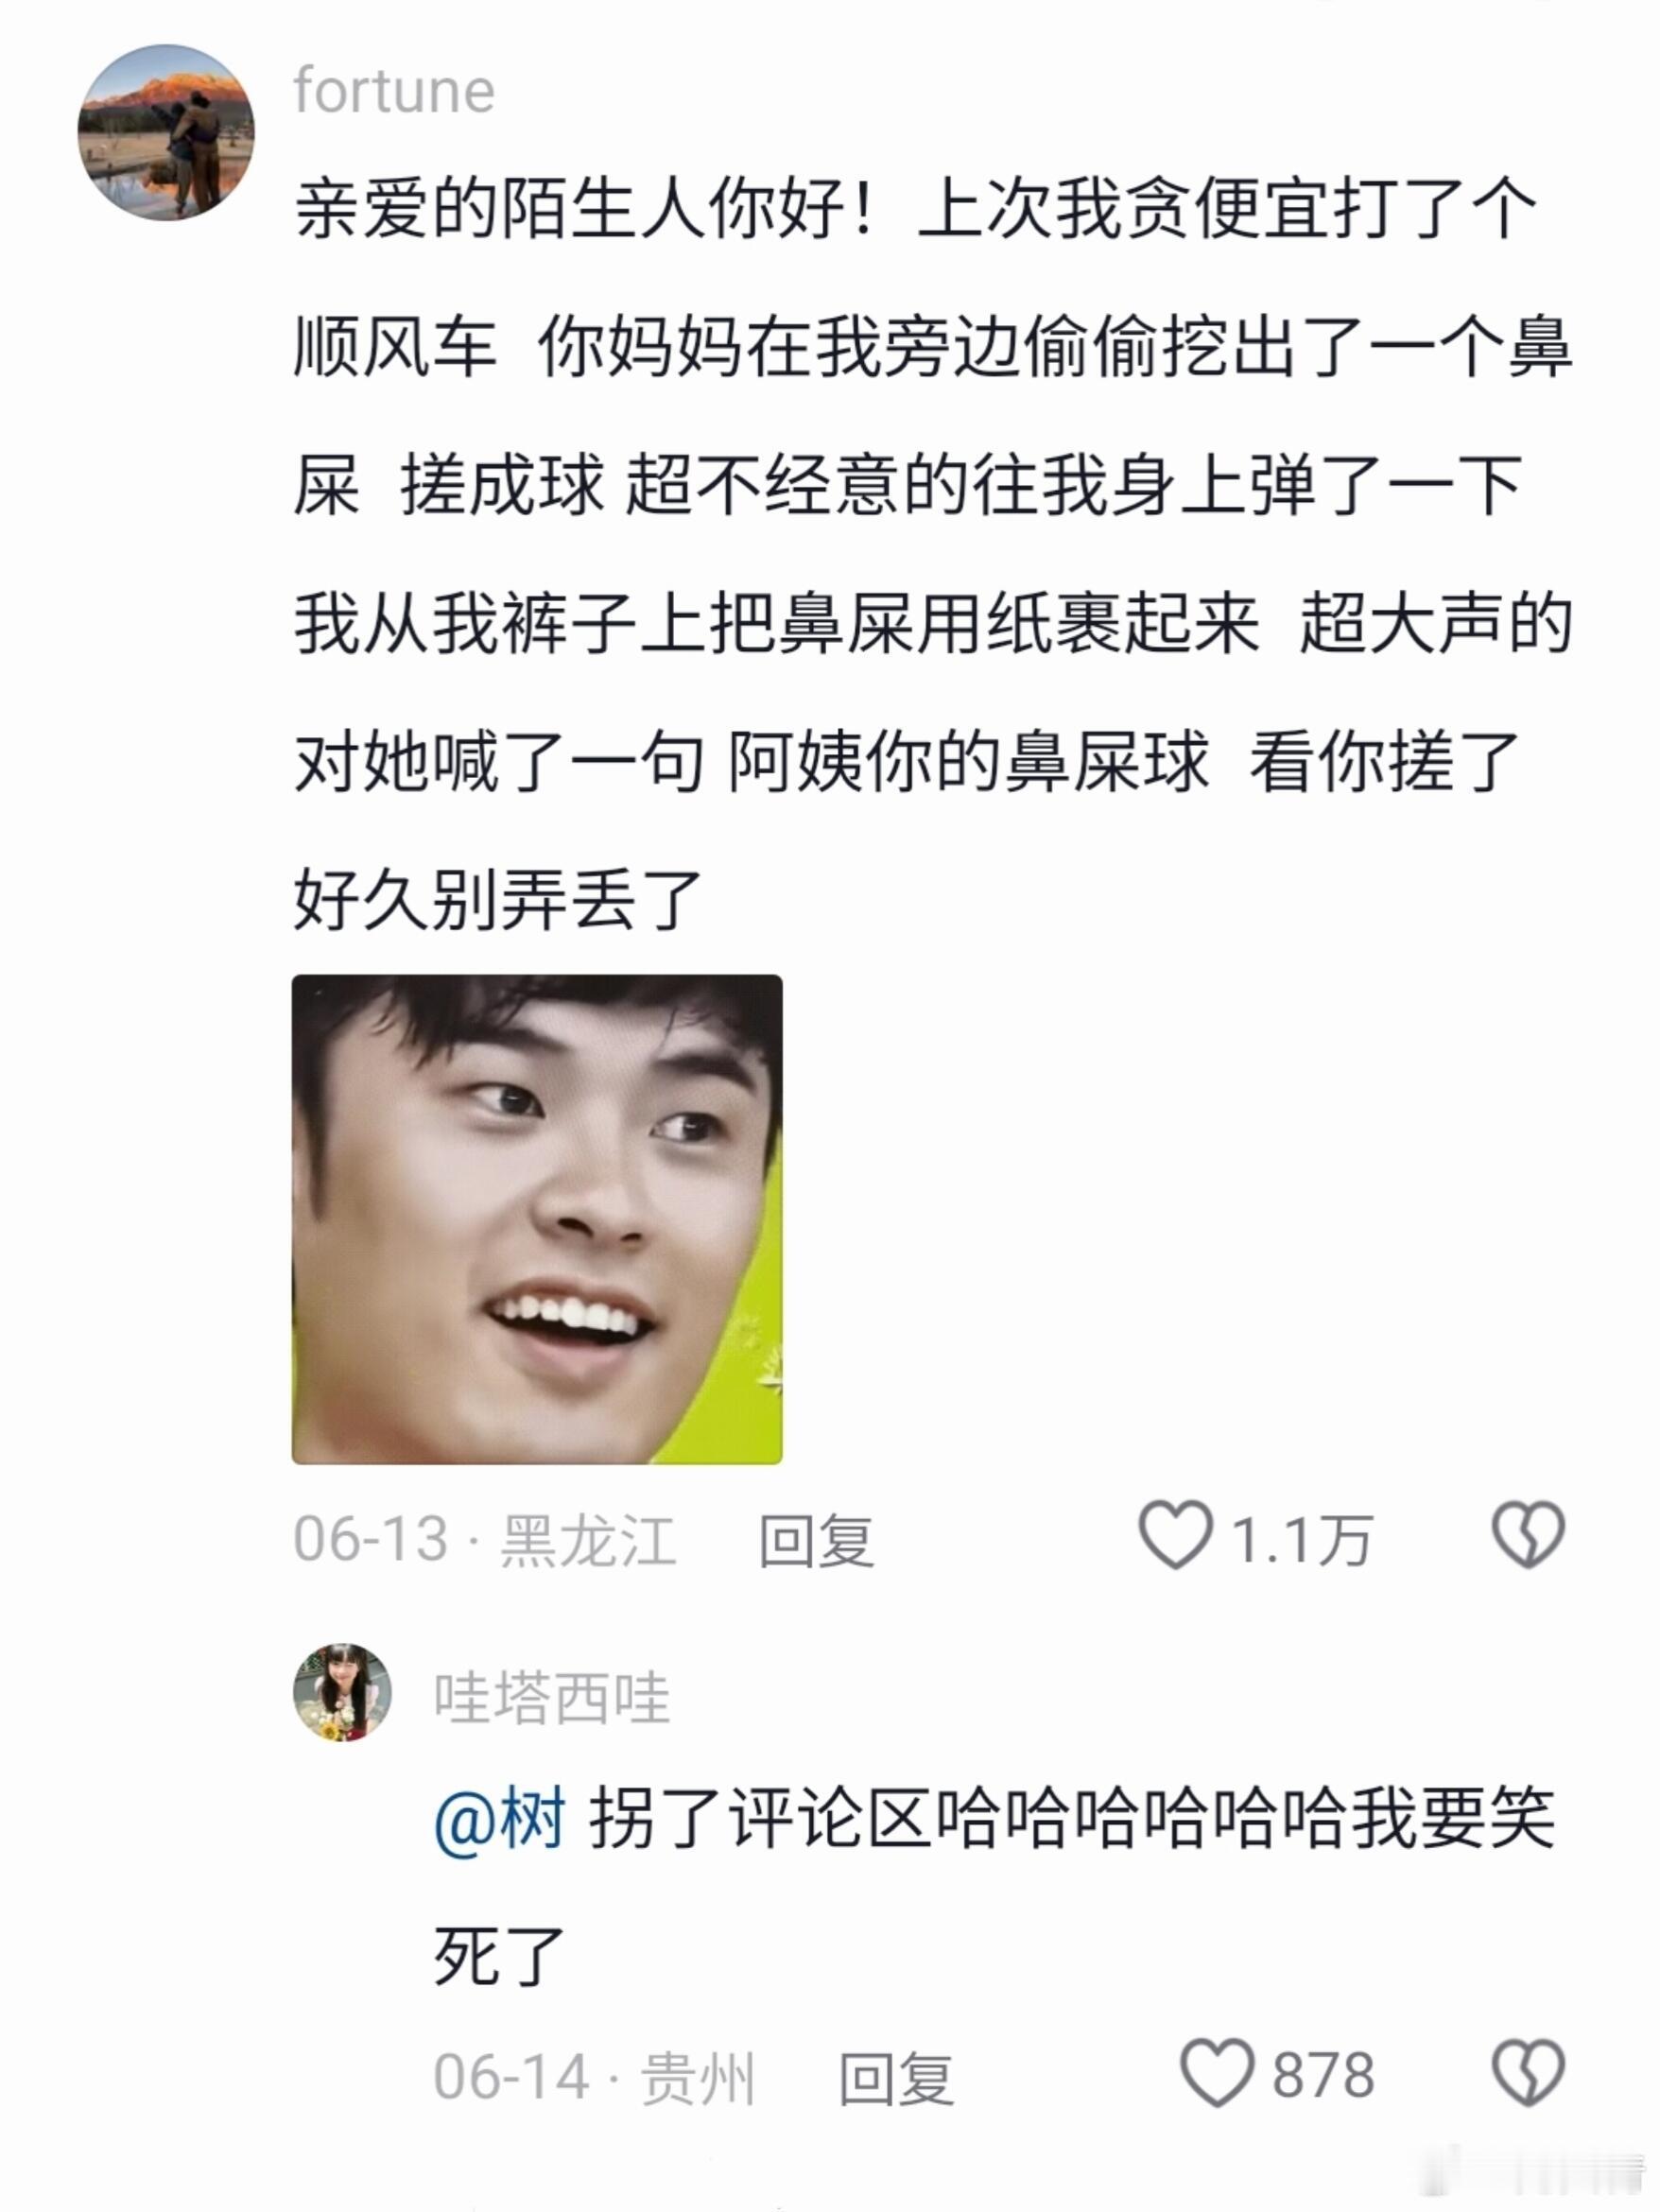Reply to 哇塔西哇's comment via 回复

[896, 2078]
